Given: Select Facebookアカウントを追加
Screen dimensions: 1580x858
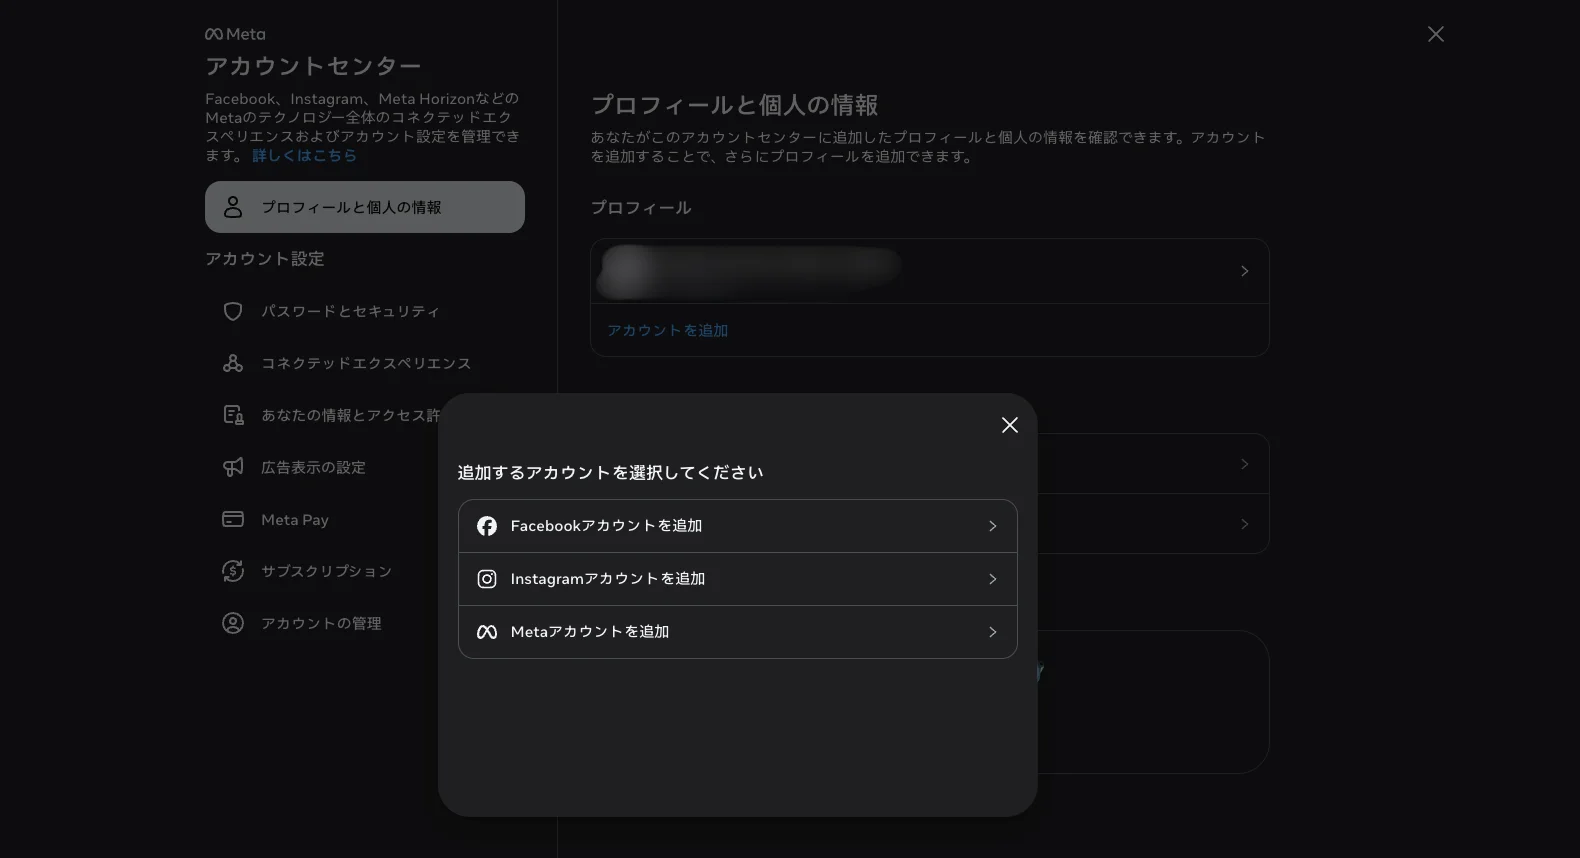Looking at the screenshot, I should pyautogui.click(x=738, y=526).
